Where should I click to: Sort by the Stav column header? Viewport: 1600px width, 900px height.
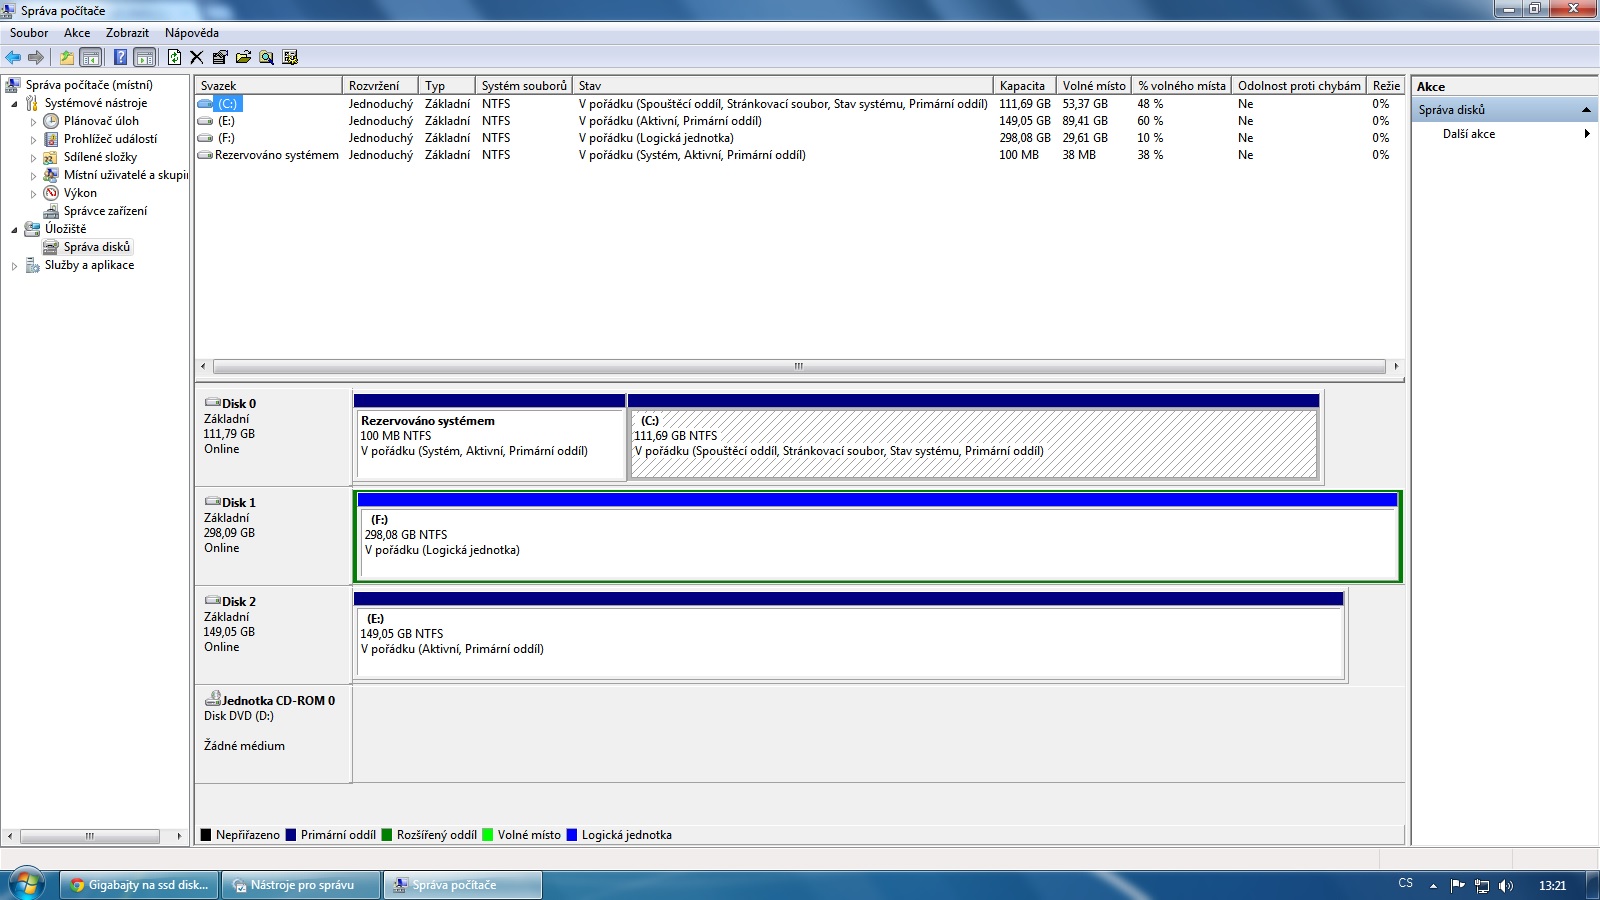coord(783,86)
